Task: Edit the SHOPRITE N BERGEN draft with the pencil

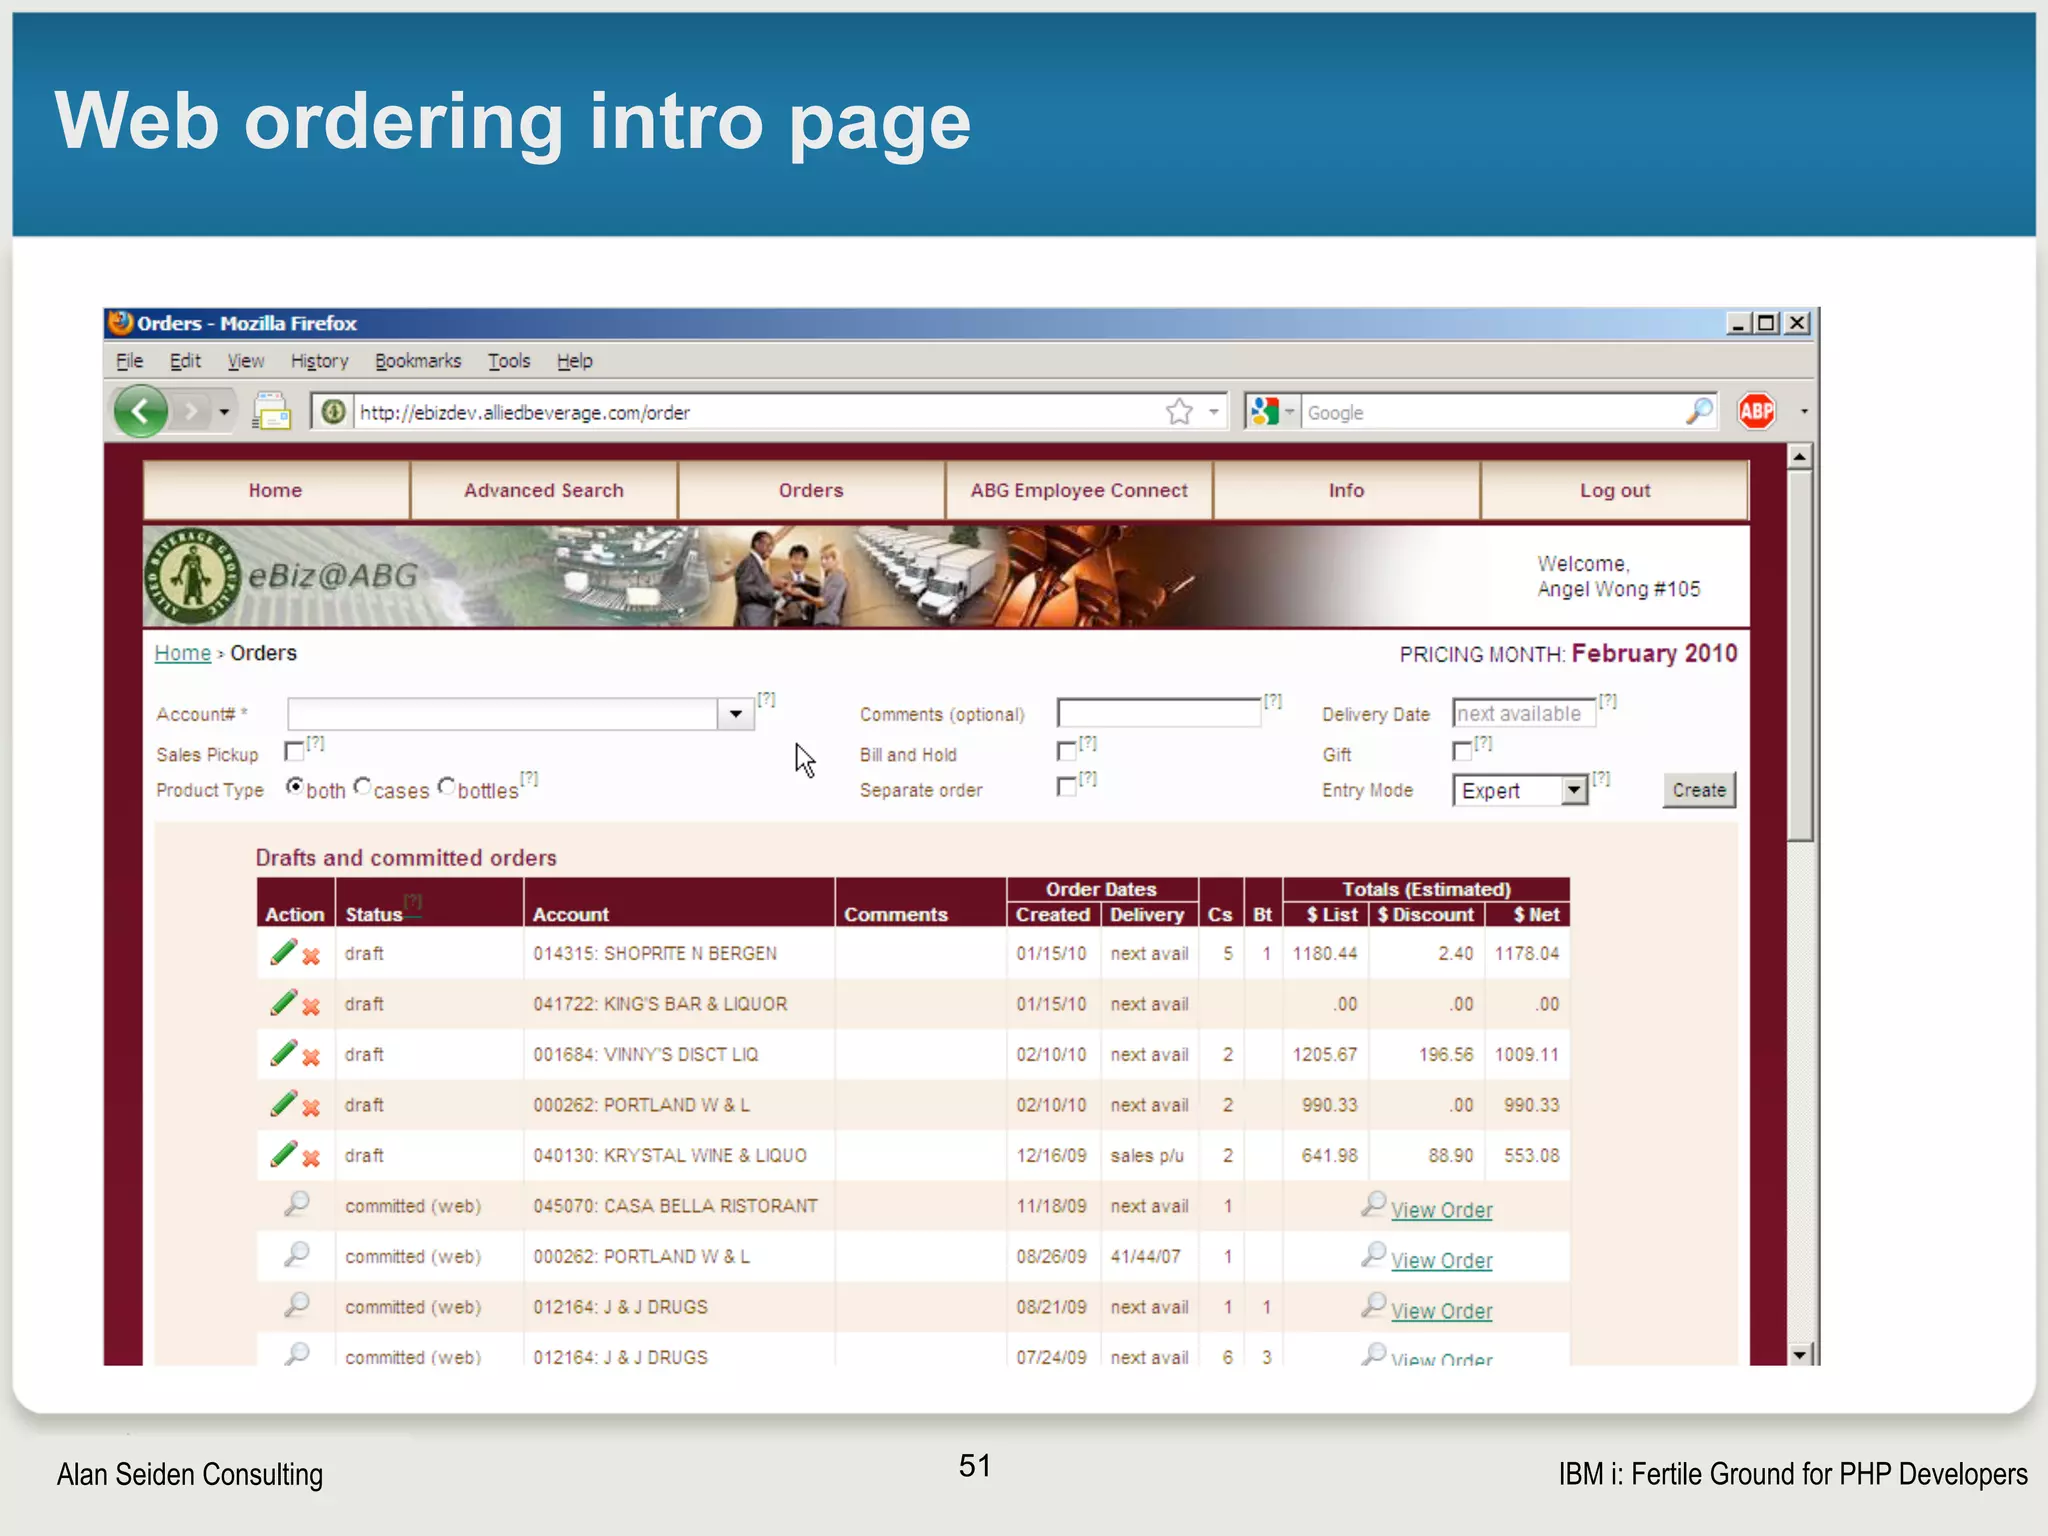Action: (284, 952)
